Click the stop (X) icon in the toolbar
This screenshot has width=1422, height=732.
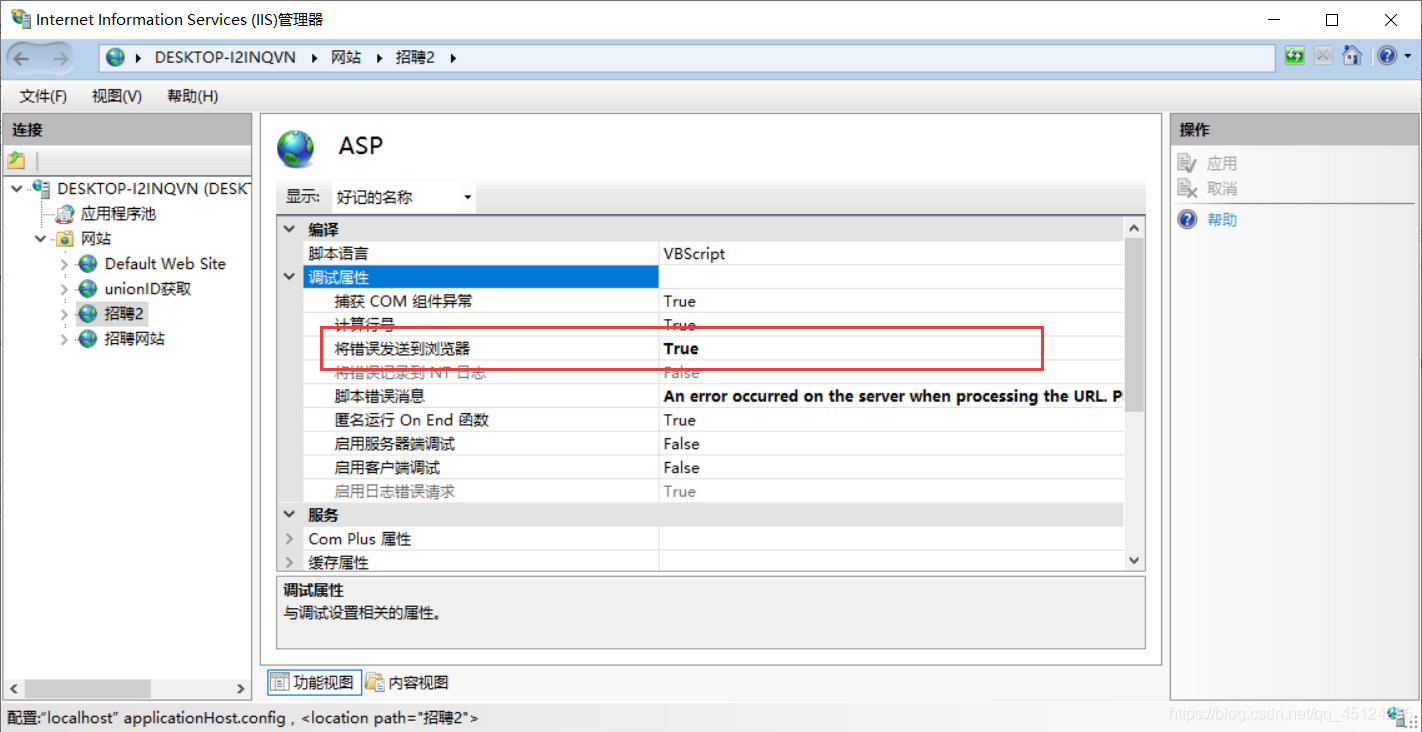tap(1323, 56)
